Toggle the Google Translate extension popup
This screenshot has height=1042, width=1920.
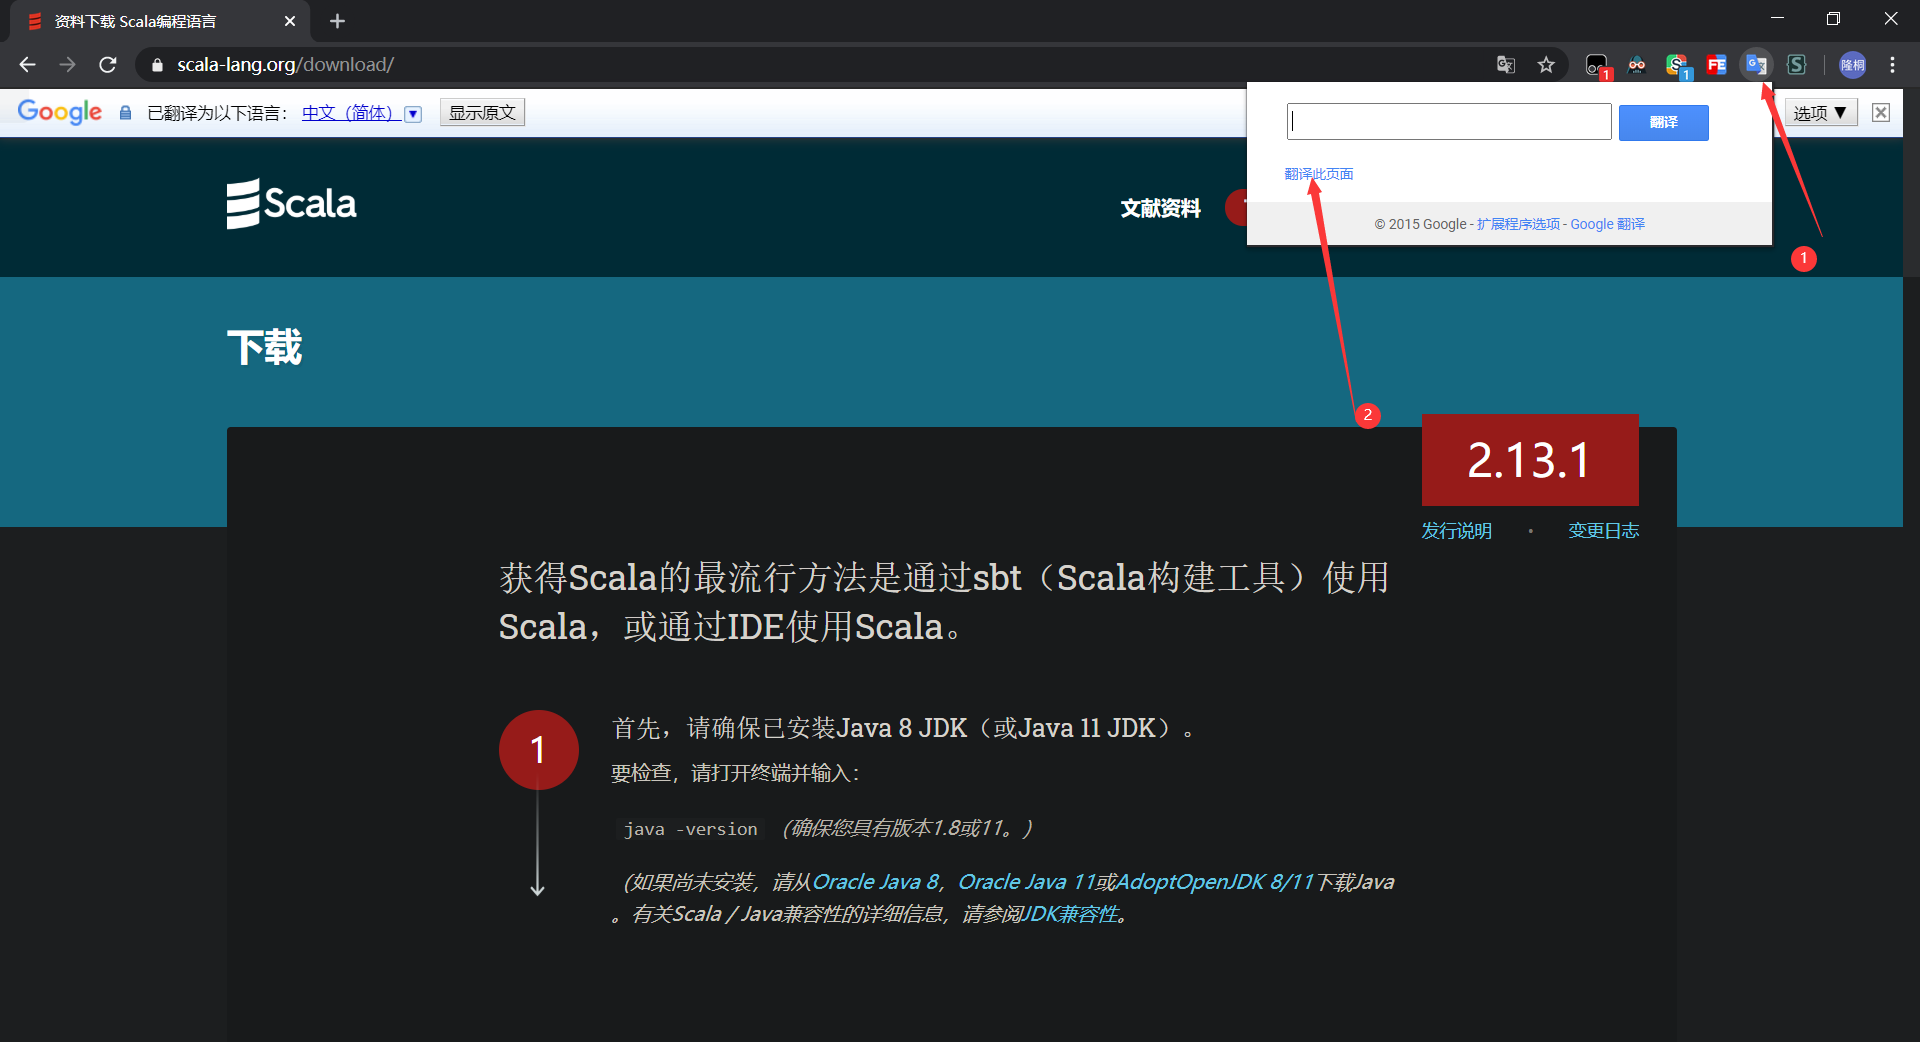[1756, 65]
